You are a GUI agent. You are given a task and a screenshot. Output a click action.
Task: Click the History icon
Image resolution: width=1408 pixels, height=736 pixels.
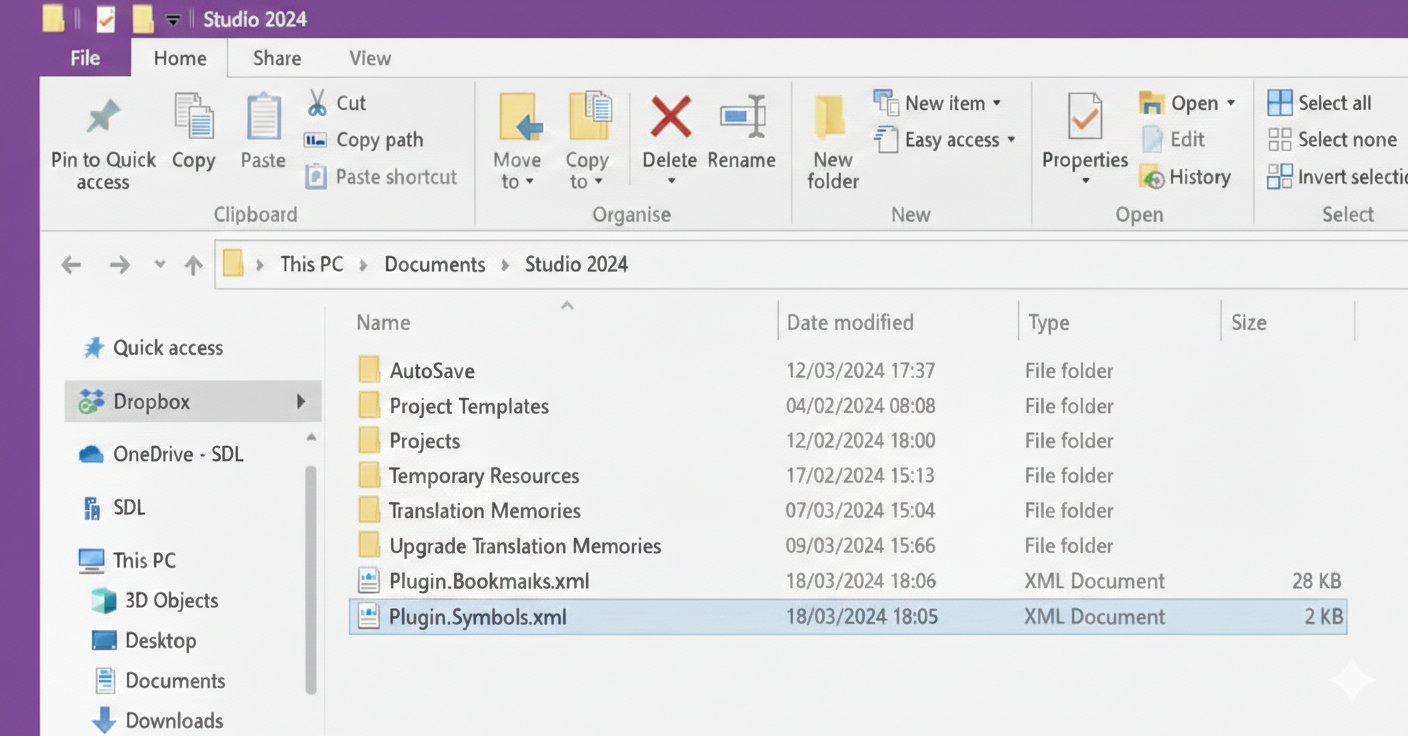click(x=1153, y=177)
